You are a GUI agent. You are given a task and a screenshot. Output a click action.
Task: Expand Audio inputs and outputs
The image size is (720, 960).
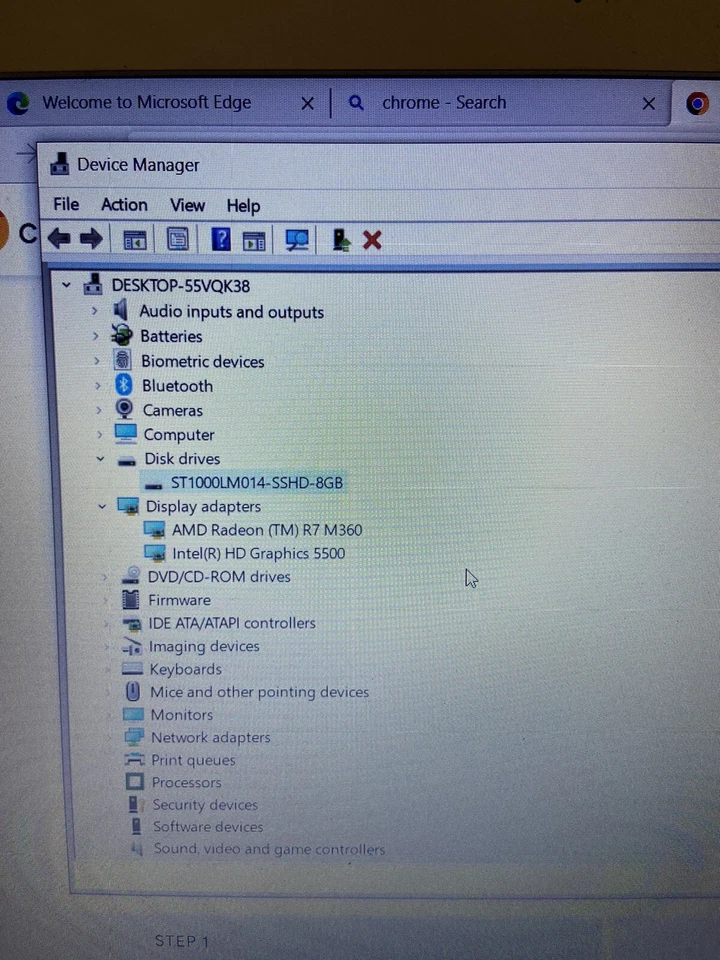coord(94,310)
